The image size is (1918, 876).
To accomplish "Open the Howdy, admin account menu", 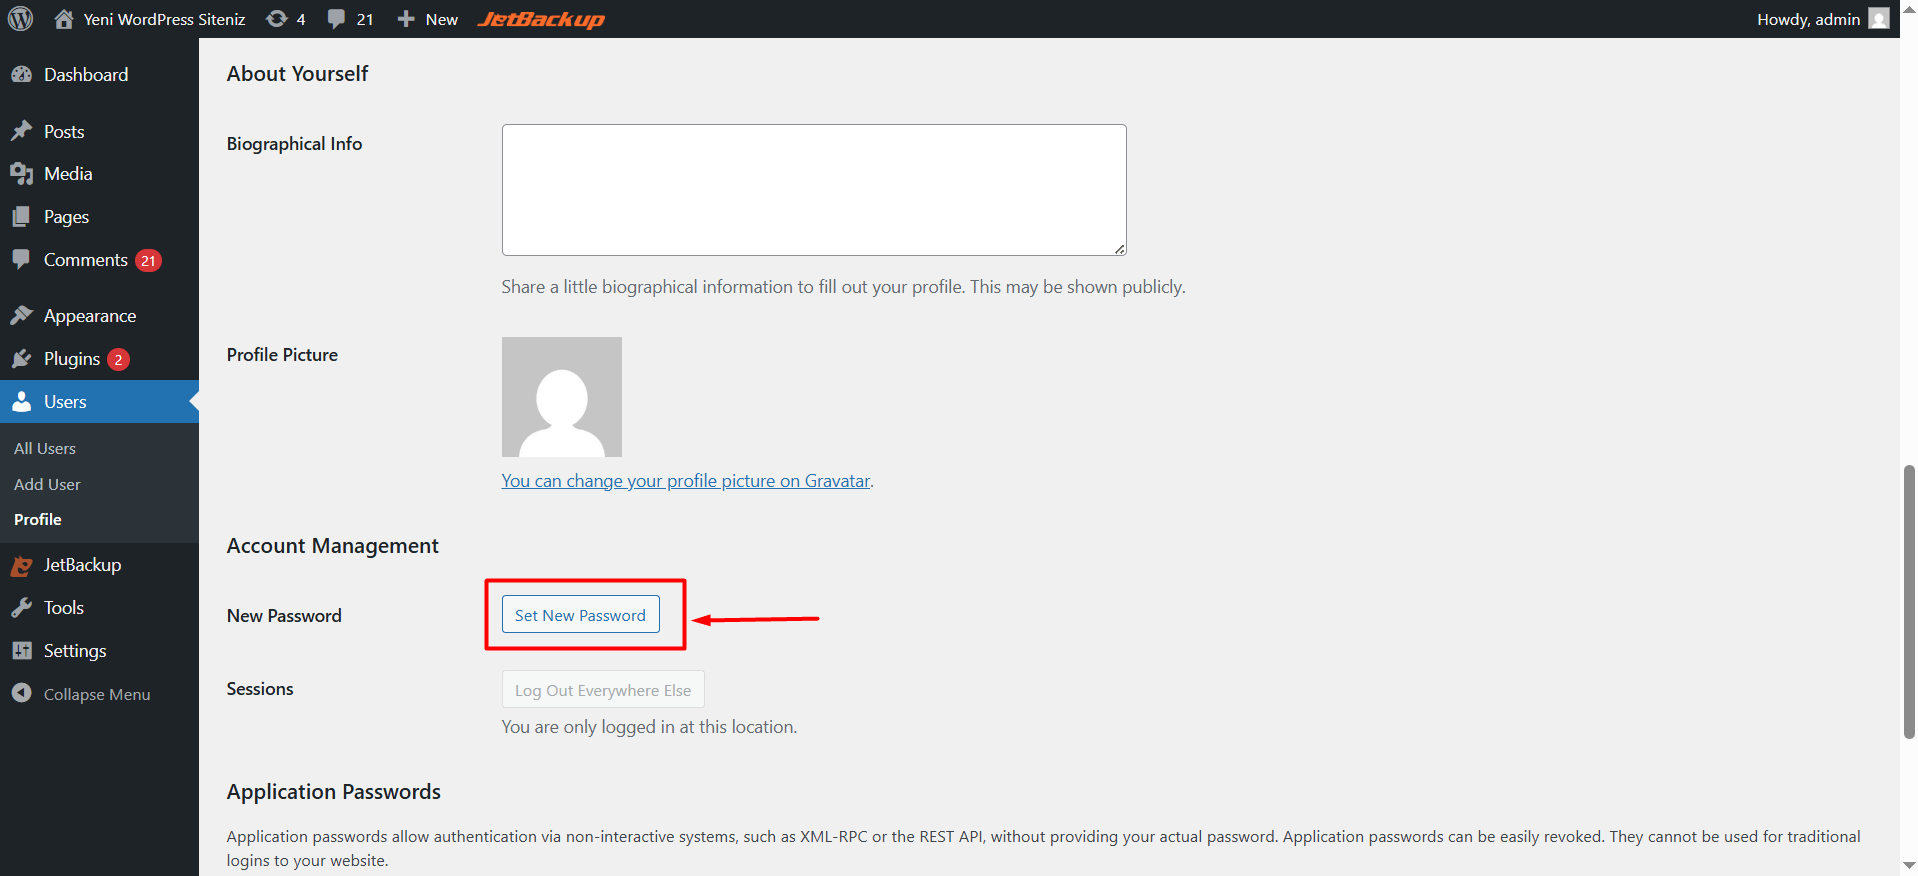I will pos(1821,19).
